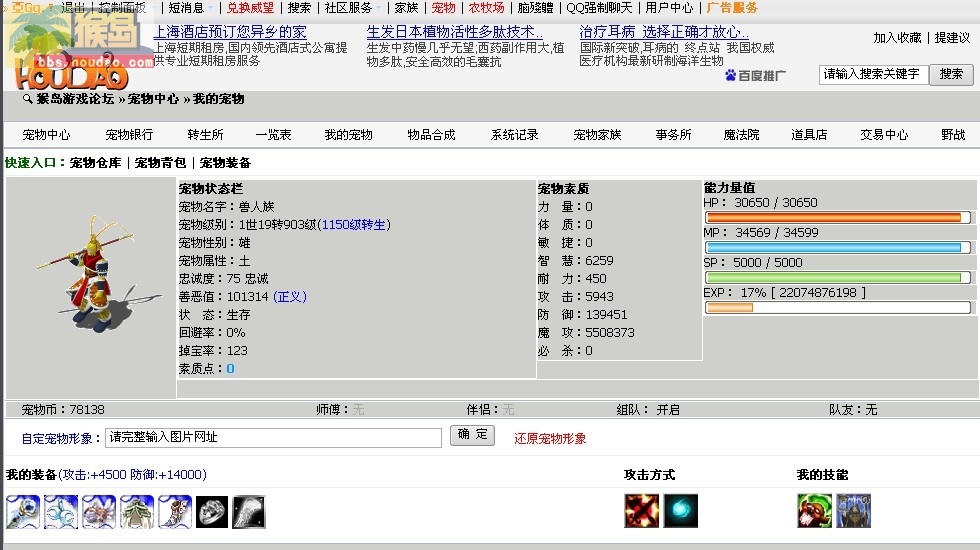This screenshot has width=980, height=550.
Task: Open the 生发日本植物活性多肽技术 ad link
Action: (454, 32)
